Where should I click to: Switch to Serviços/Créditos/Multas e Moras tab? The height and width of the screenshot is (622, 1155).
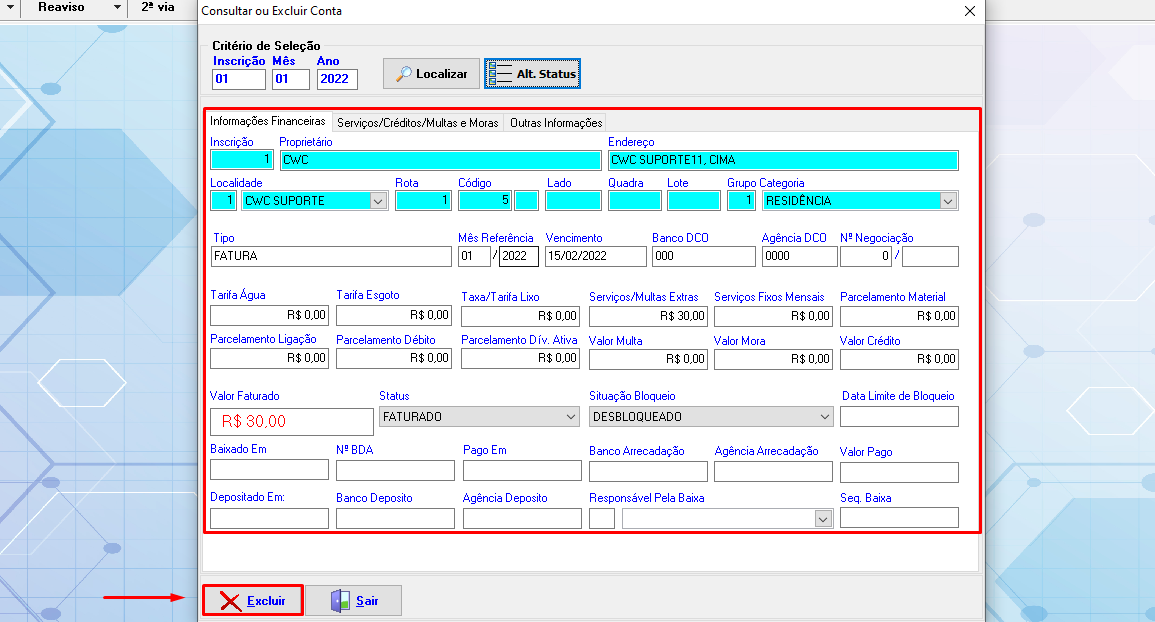coord(417,123)
